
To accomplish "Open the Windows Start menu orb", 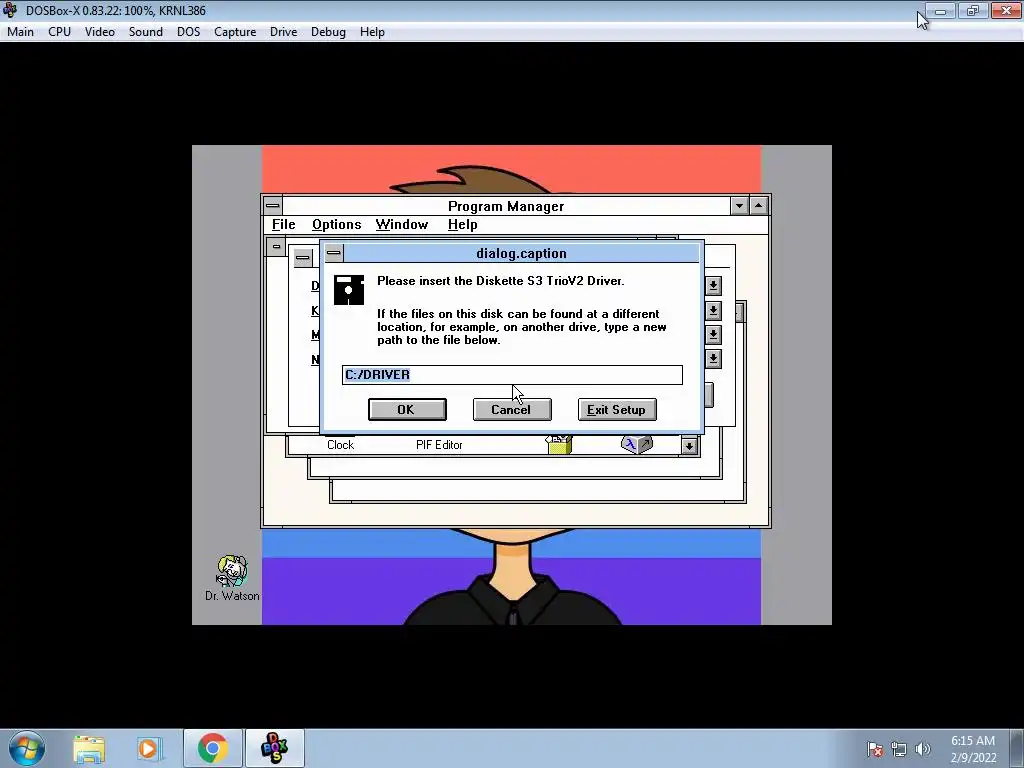I will (x=27, y=748).
